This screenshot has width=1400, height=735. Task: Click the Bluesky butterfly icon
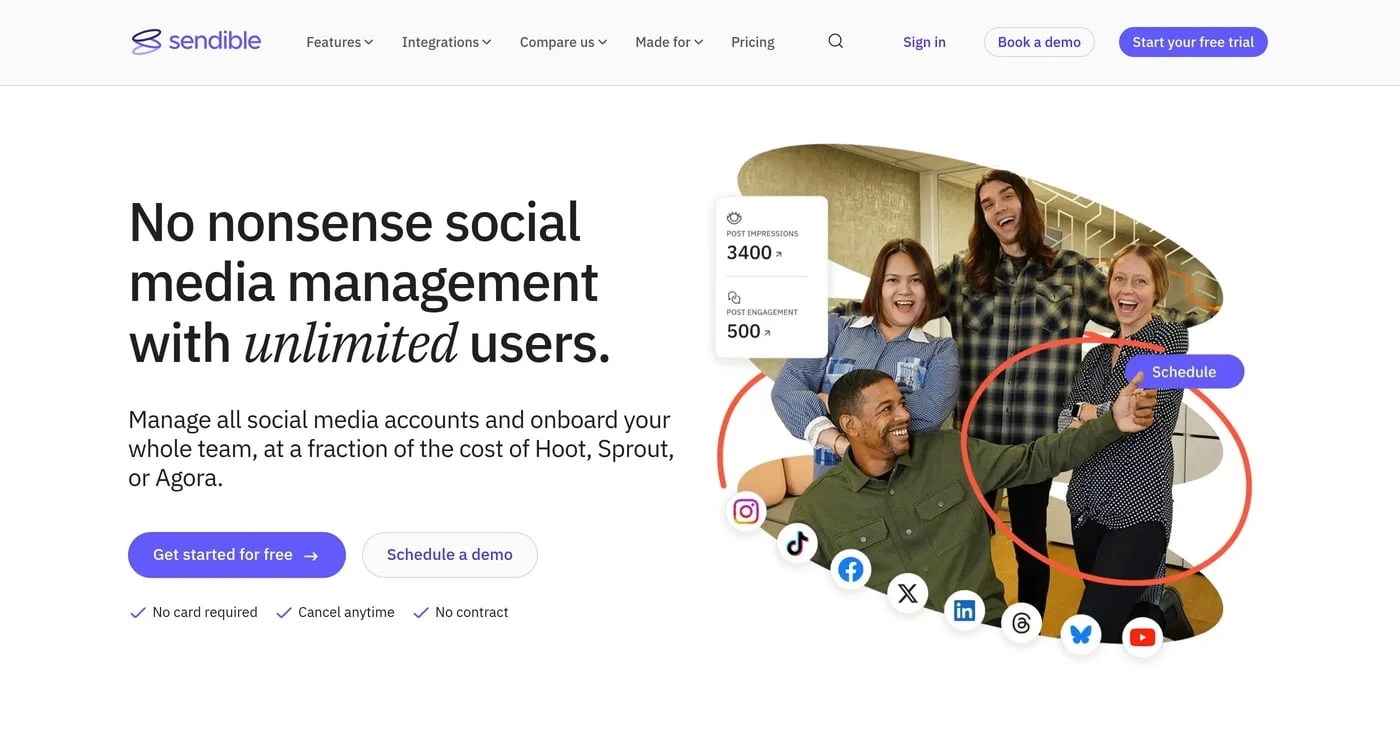(1081, 634)
